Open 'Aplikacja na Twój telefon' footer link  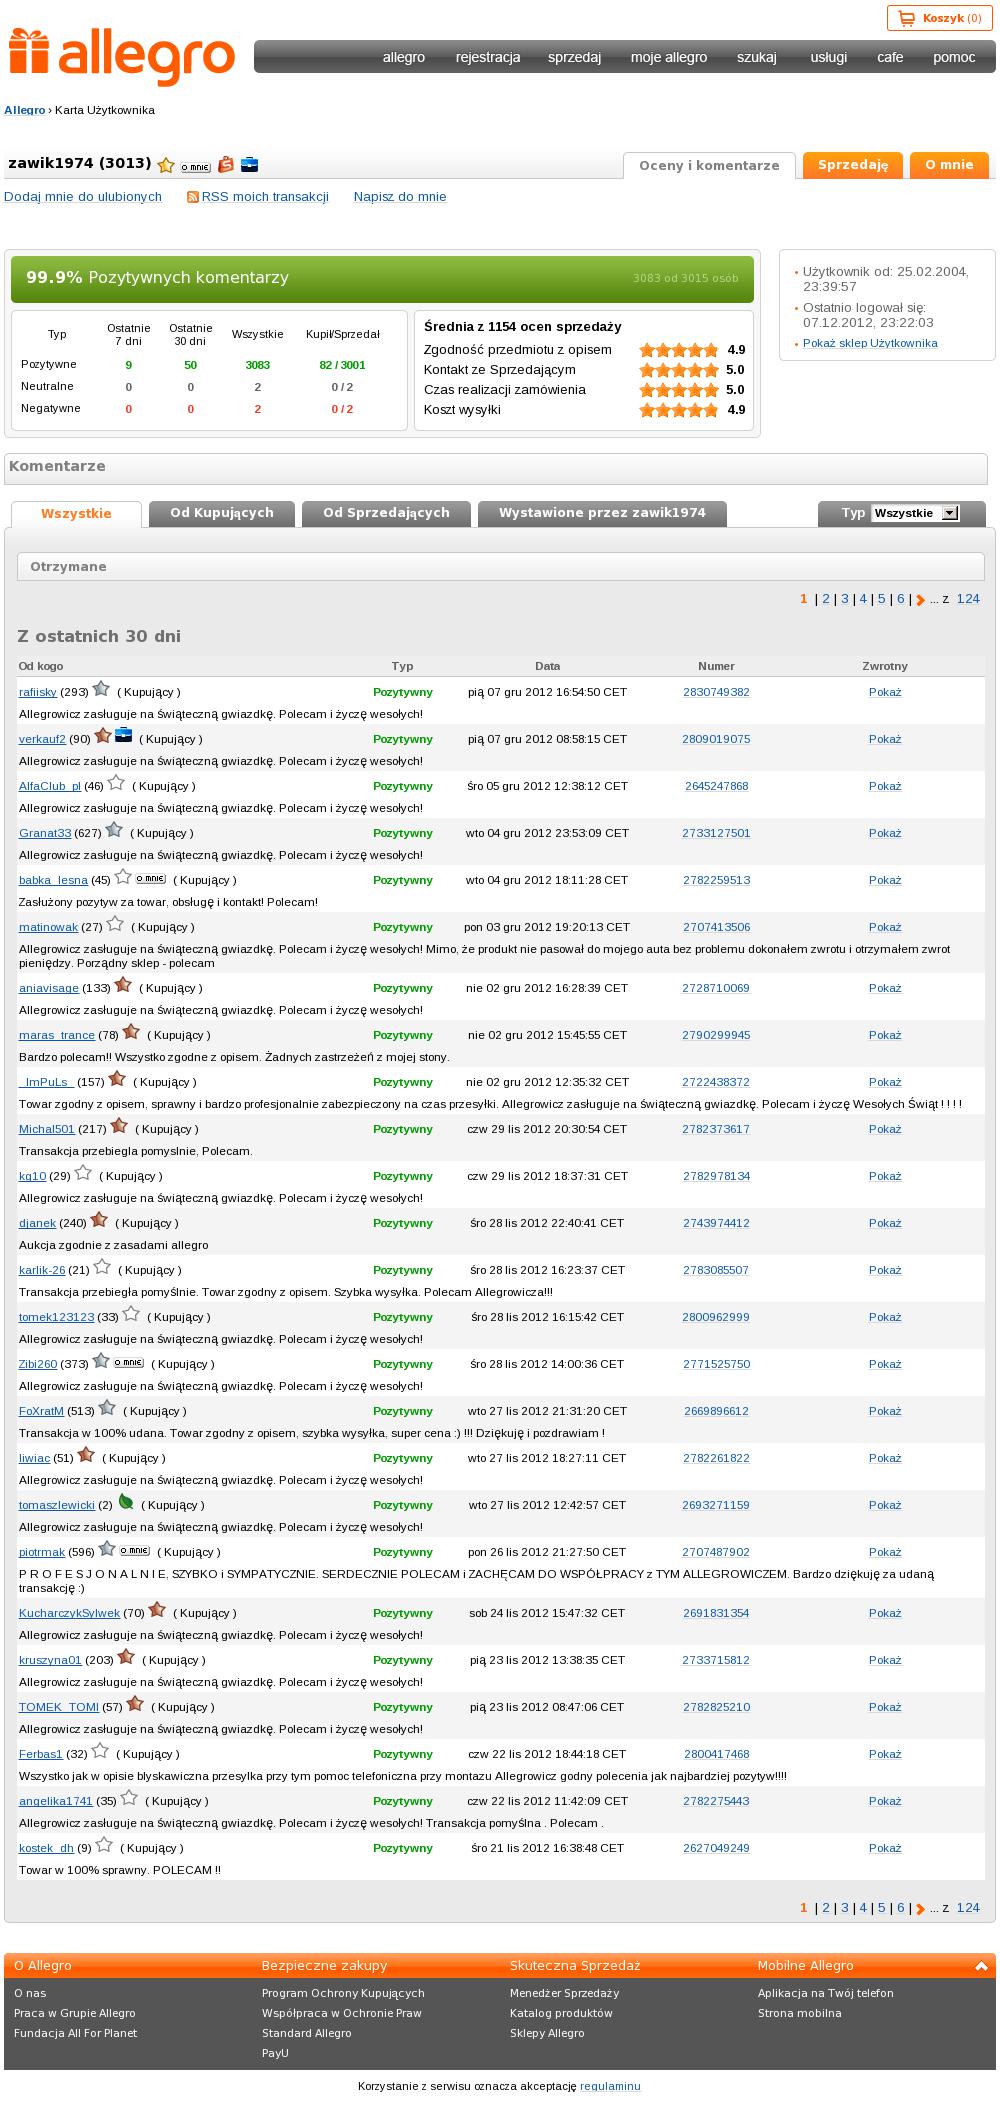coord(826,1993)
